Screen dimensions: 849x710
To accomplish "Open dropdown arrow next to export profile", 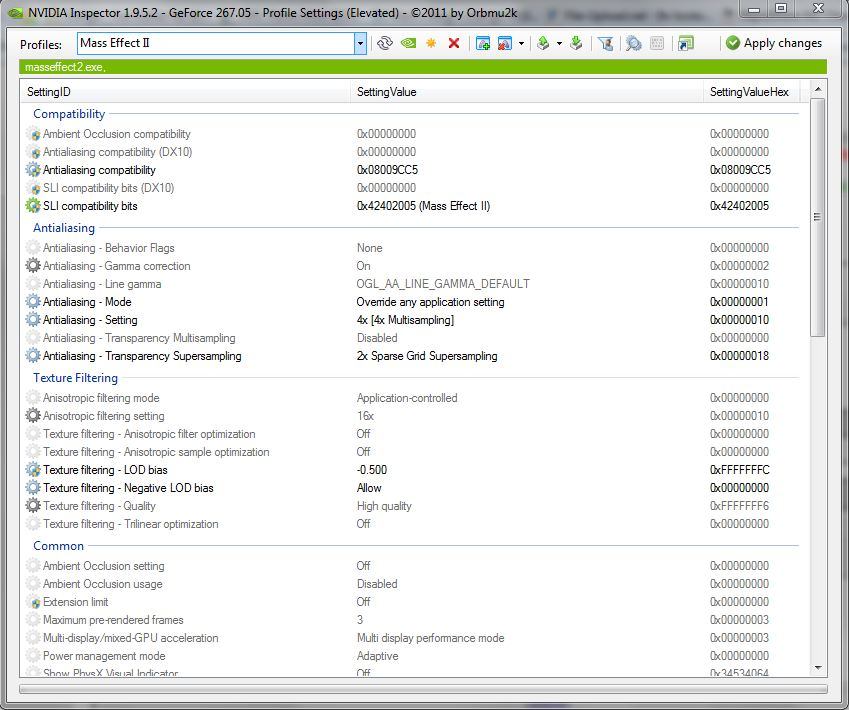I will tap(559, 43).
